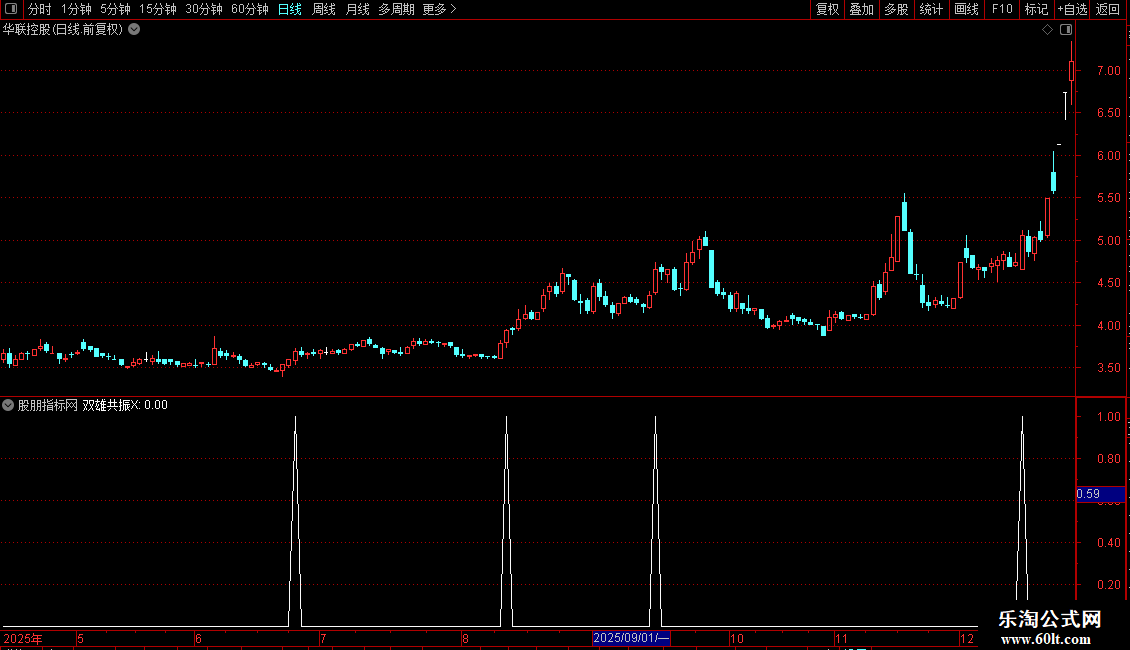Switch to 月线 monthly chart
Viewport: 1130px width, 650px height.
[357, 9]
